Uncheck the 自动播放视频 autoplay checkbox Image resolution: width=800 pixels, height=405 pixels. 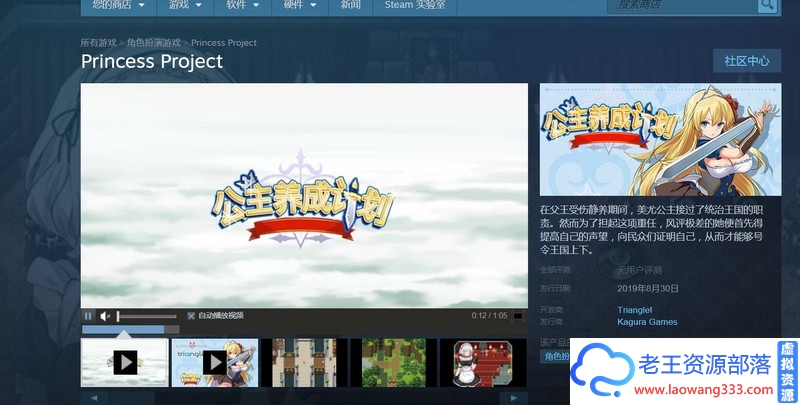pyautogui.click(x=191, y=316)
